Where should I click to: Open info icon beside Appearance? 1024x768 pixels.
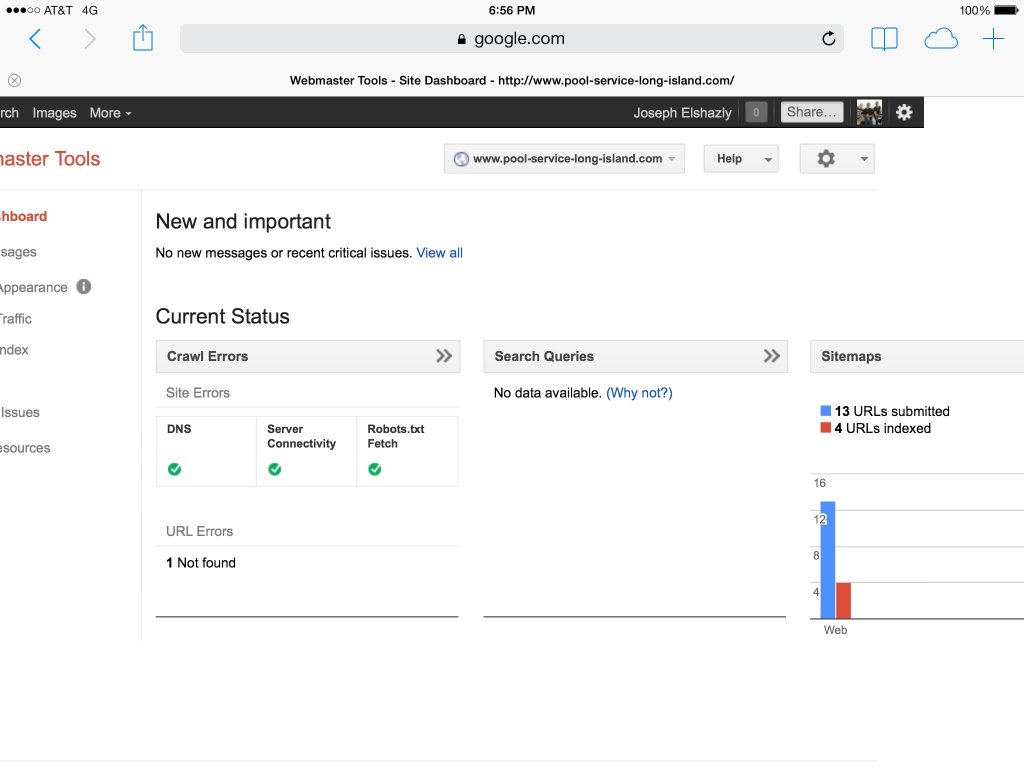[x=84, y=287]
